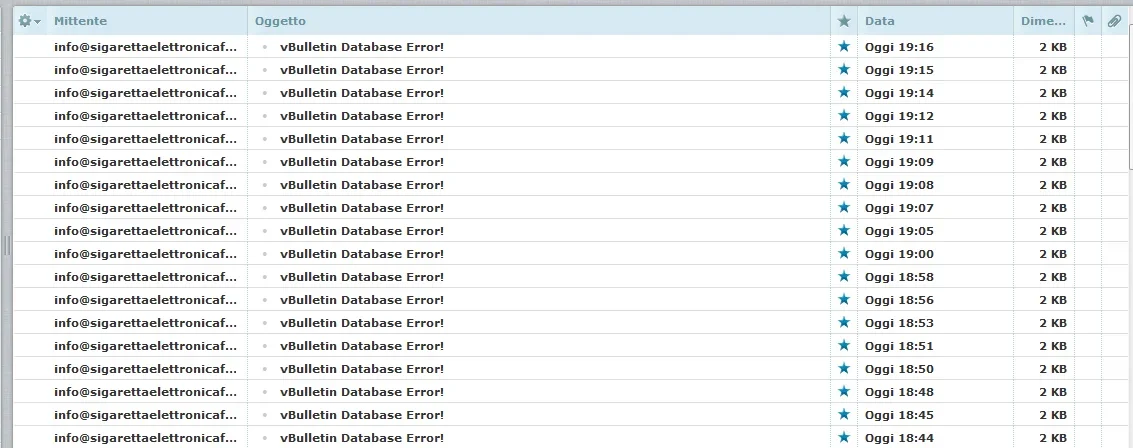
Task: Toggle star on the Oggi 19:15 message
Action: coord(844,69)
